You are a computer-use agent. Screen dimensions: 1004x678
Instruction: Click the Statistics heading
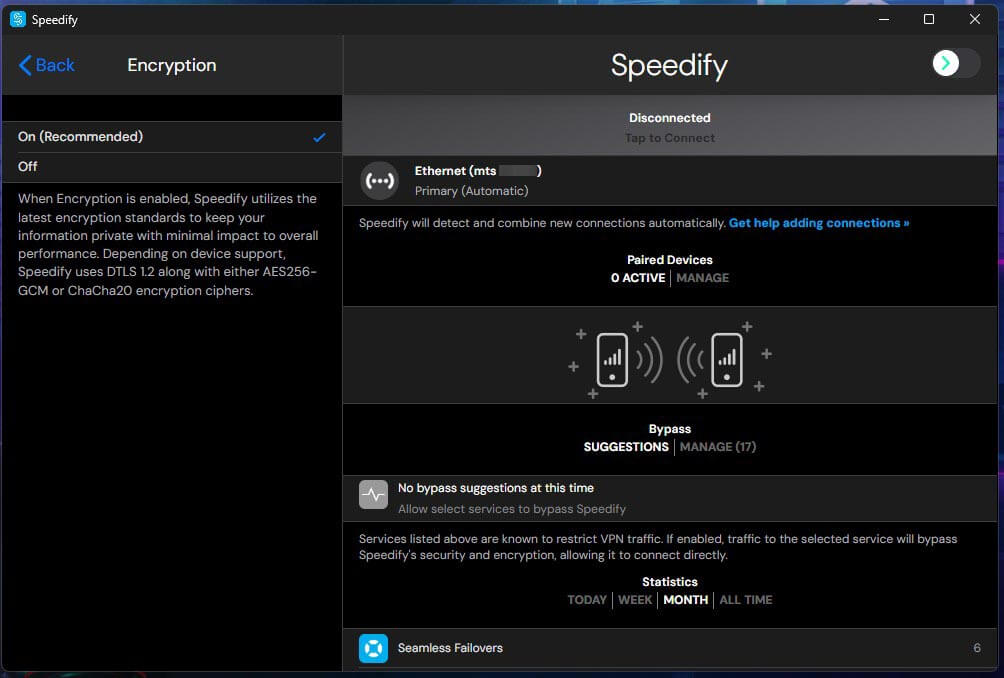point(670,582)
